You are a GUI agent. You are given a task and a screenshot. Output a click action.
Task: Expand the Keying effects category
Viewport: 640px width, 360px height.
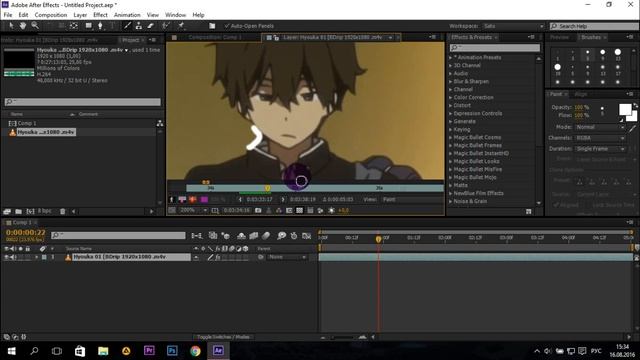pos(451,129)
